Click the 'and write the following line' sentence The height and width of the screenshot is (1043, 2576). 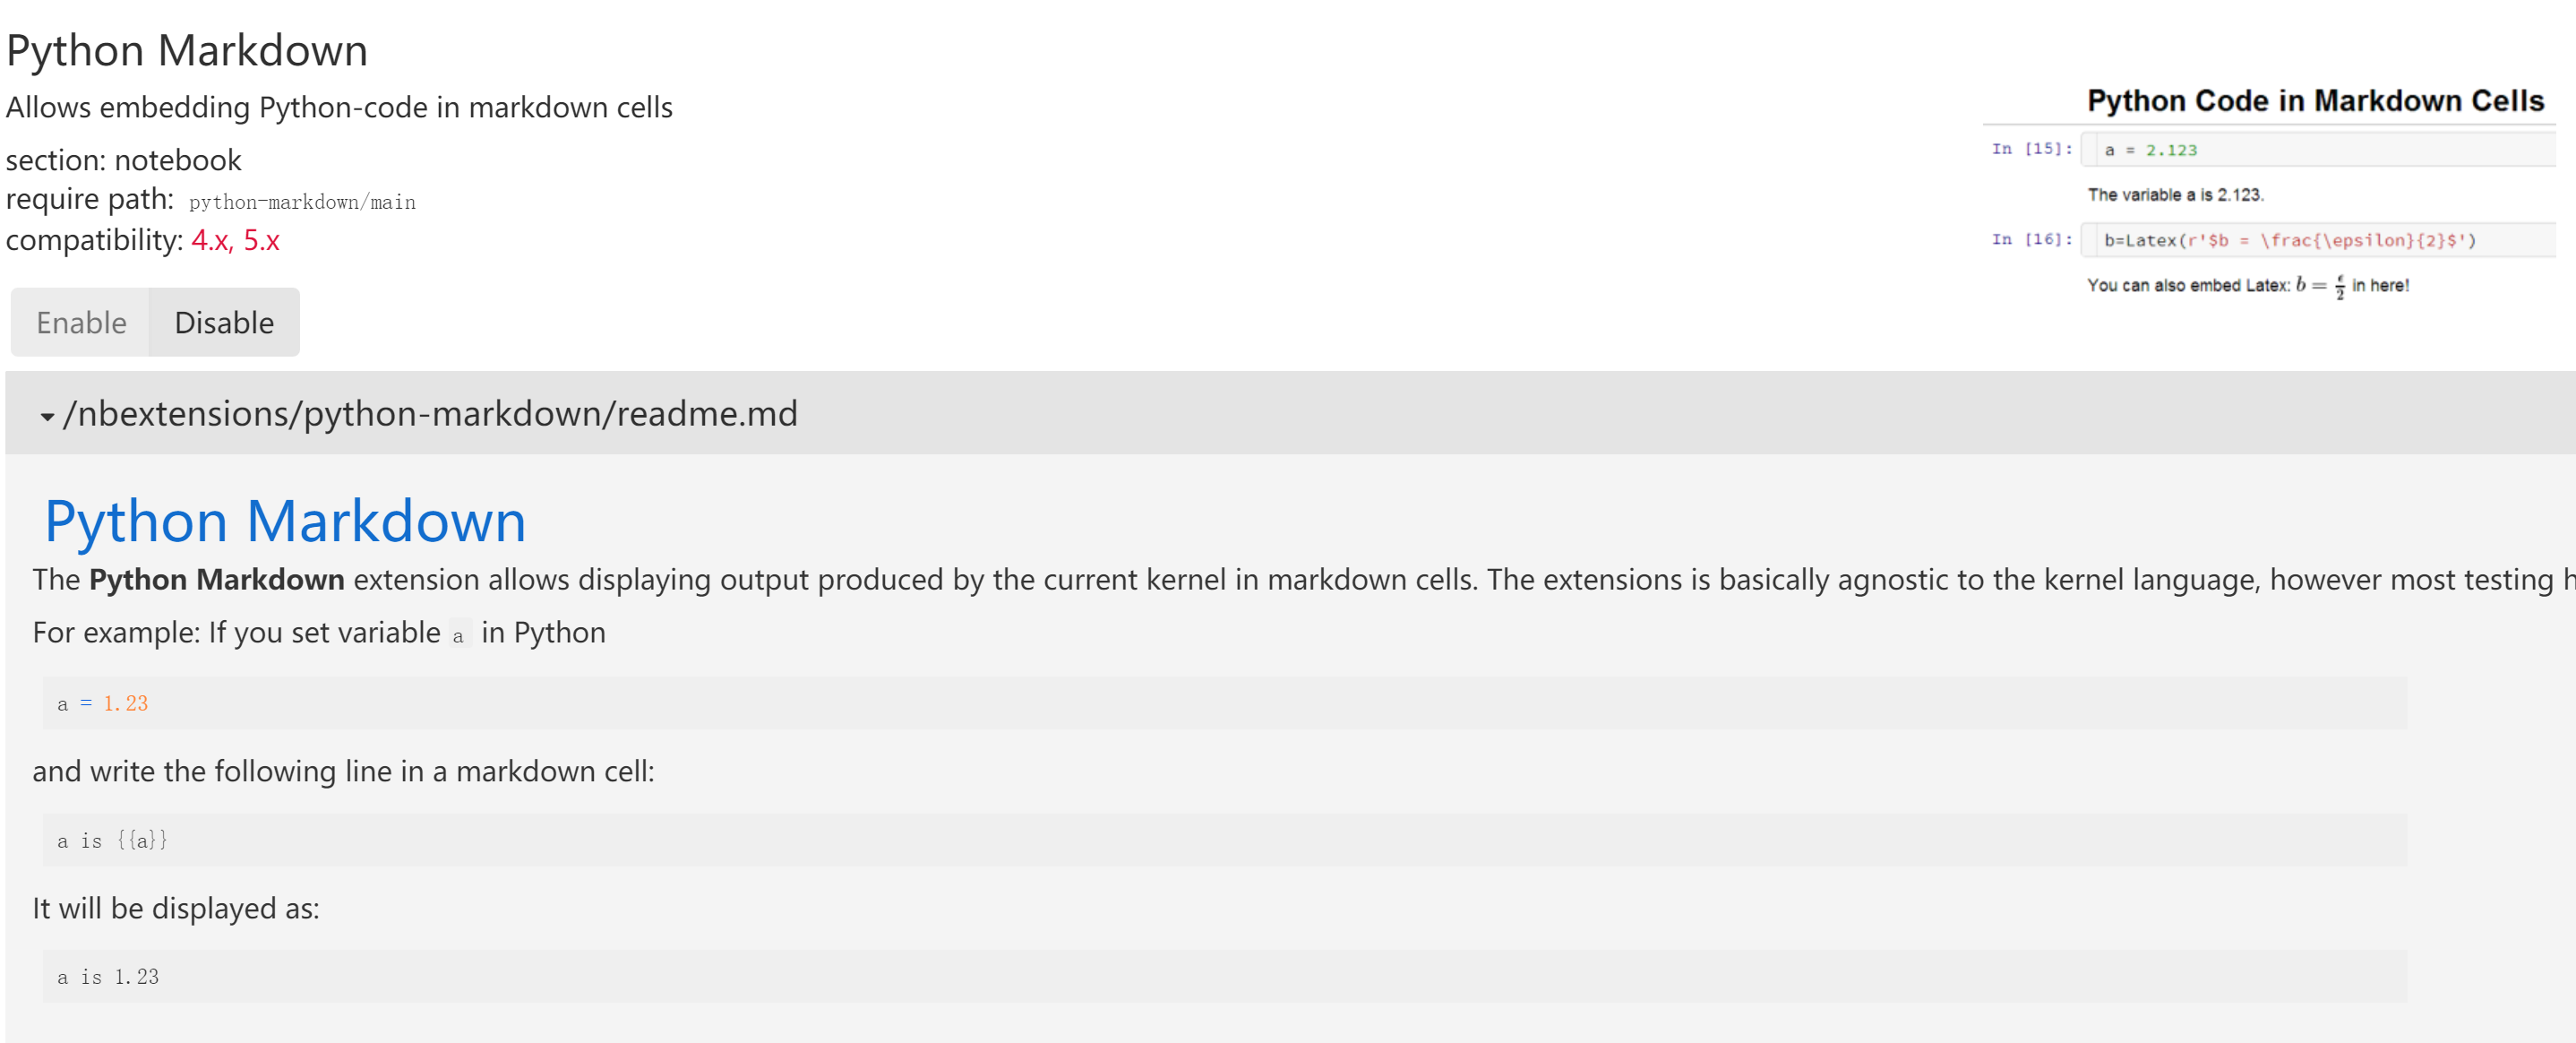[343, 771]
